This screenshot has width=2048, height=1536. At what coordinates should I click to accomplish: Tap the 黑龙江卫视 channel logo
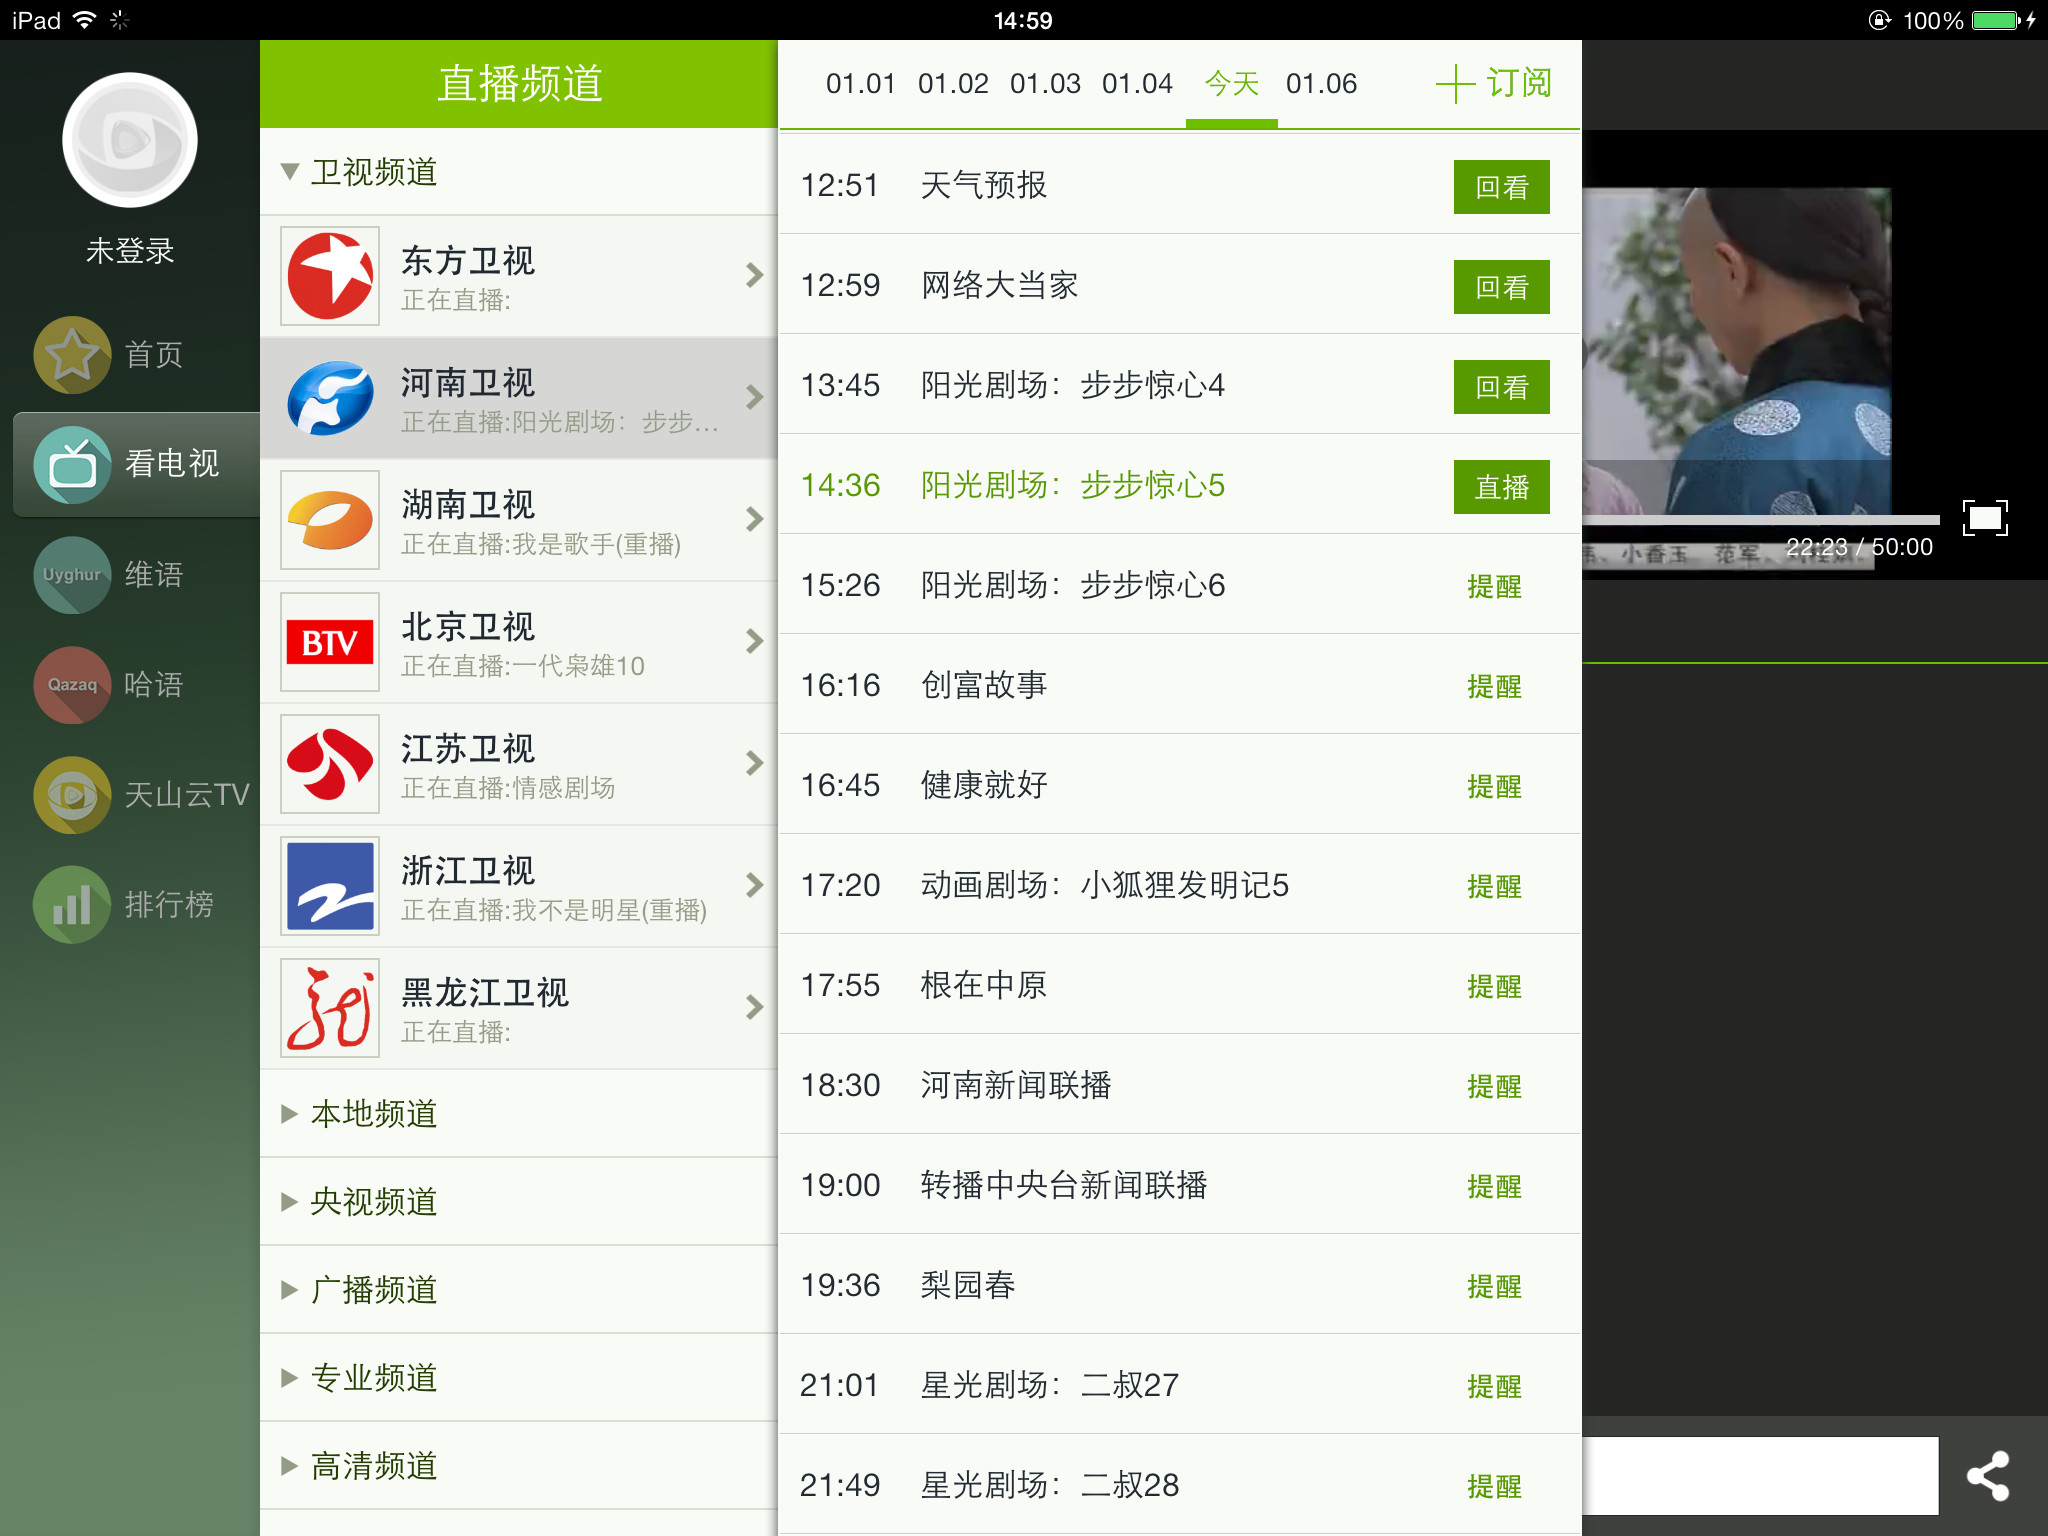330,1008
